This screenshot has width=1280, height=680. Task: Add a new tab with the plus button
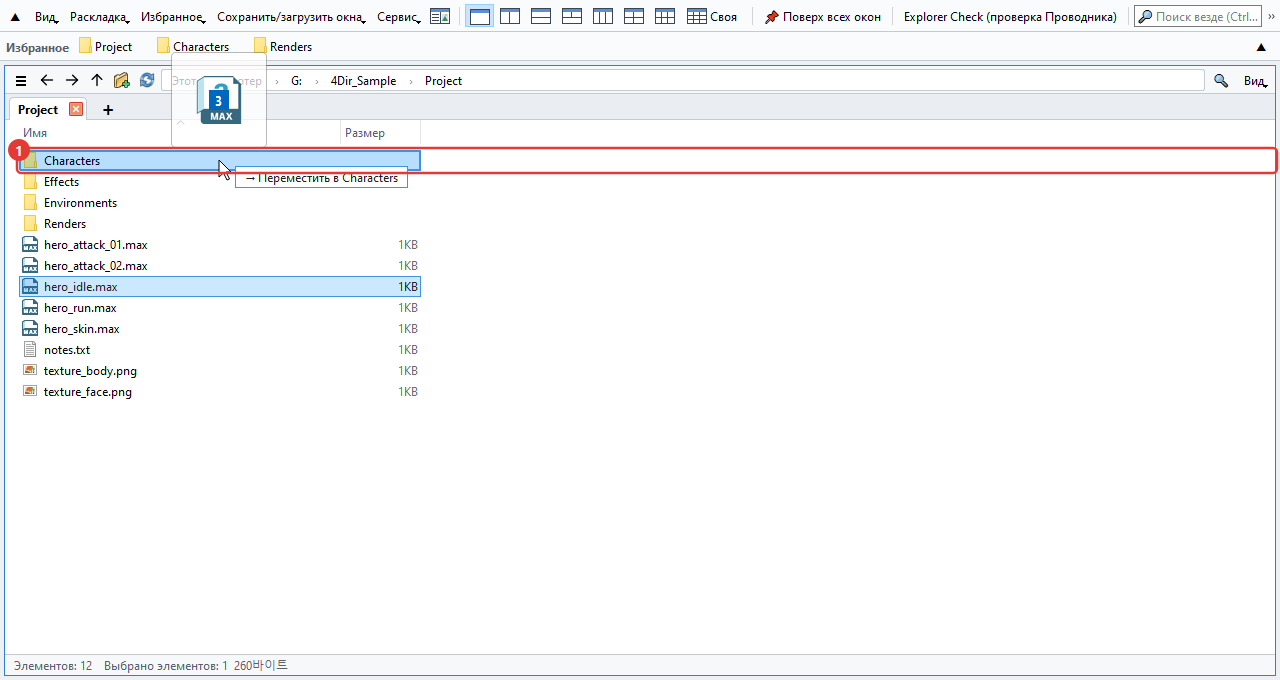108,110
